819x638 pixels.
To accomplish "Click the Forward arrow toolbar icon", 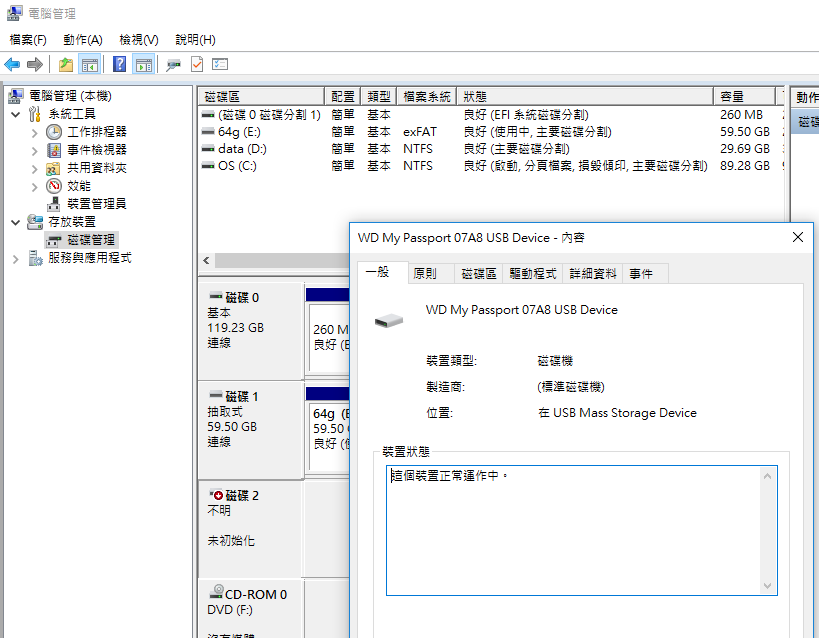I will [x=35, y=65].
